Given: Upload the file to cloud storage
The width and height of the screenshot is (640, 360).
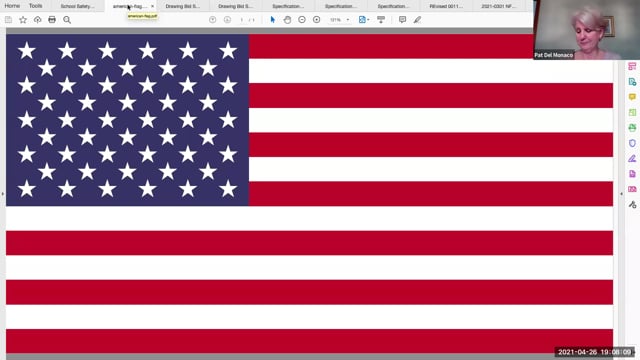Looking at the screenshot, I should pyautogui.click(x=38, y=20).
